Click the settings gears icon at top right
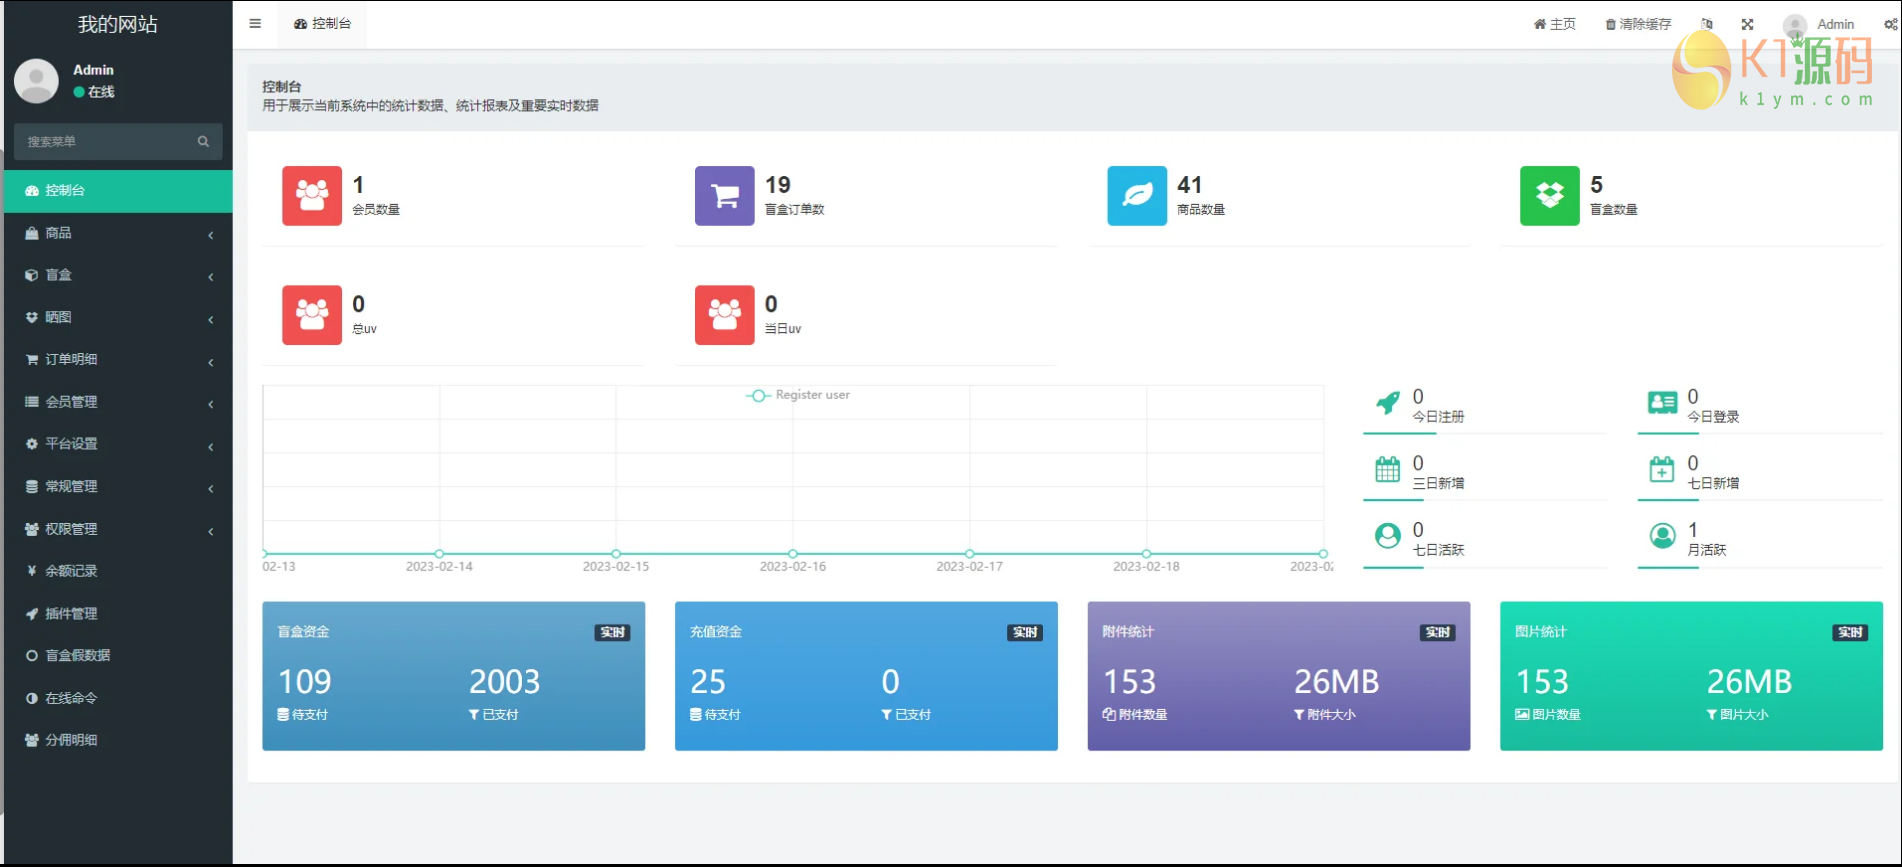The height and width of the screenshot is (867, 1902). [x=1890, y=24]
